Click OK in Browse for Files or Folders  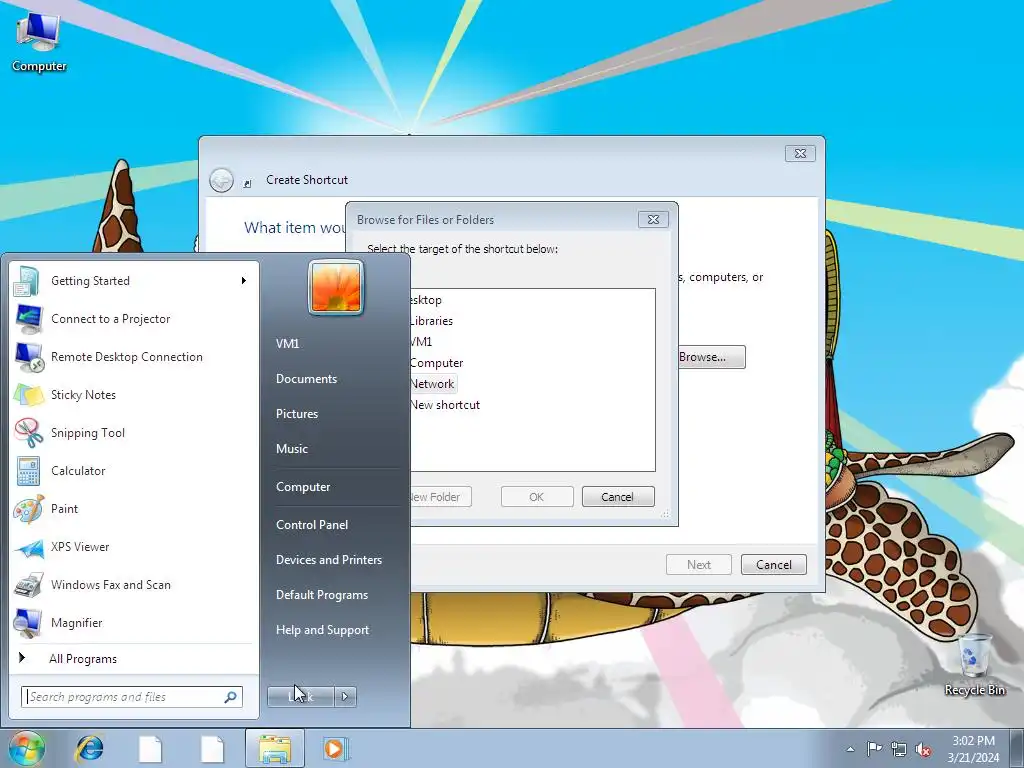537,497
